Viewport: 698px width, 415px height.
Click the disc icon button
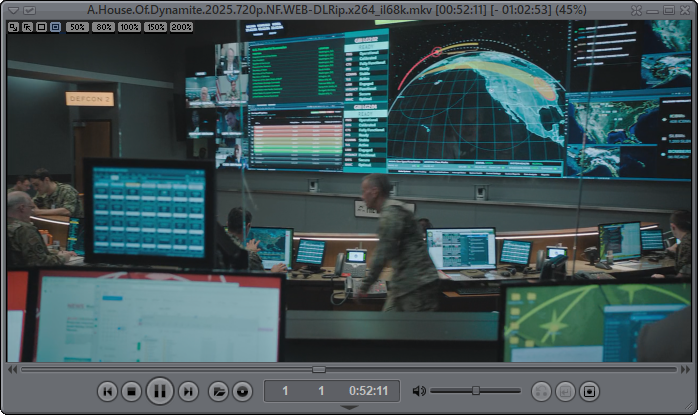coord(241,391)
